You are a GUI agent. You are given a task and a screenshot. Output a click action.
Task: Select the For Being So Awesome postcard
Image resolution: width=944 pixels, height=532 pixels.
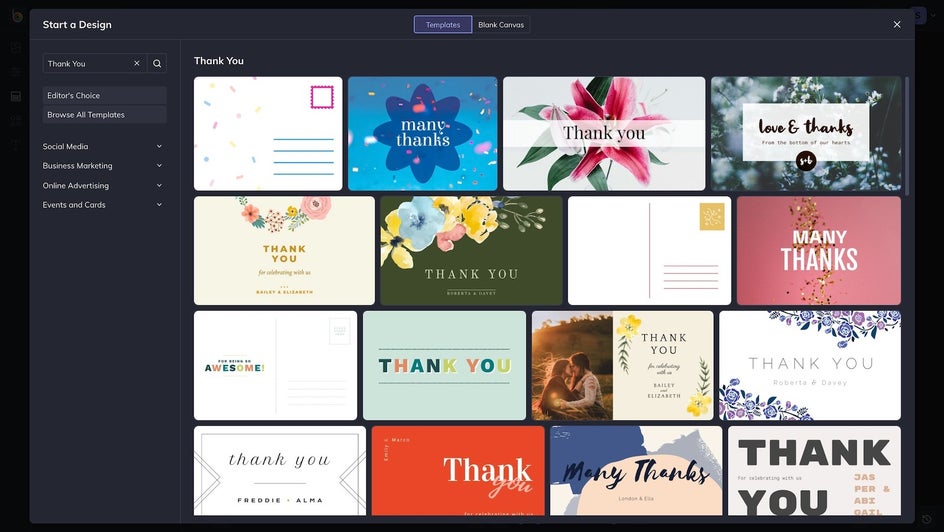(x=275, y=365)
